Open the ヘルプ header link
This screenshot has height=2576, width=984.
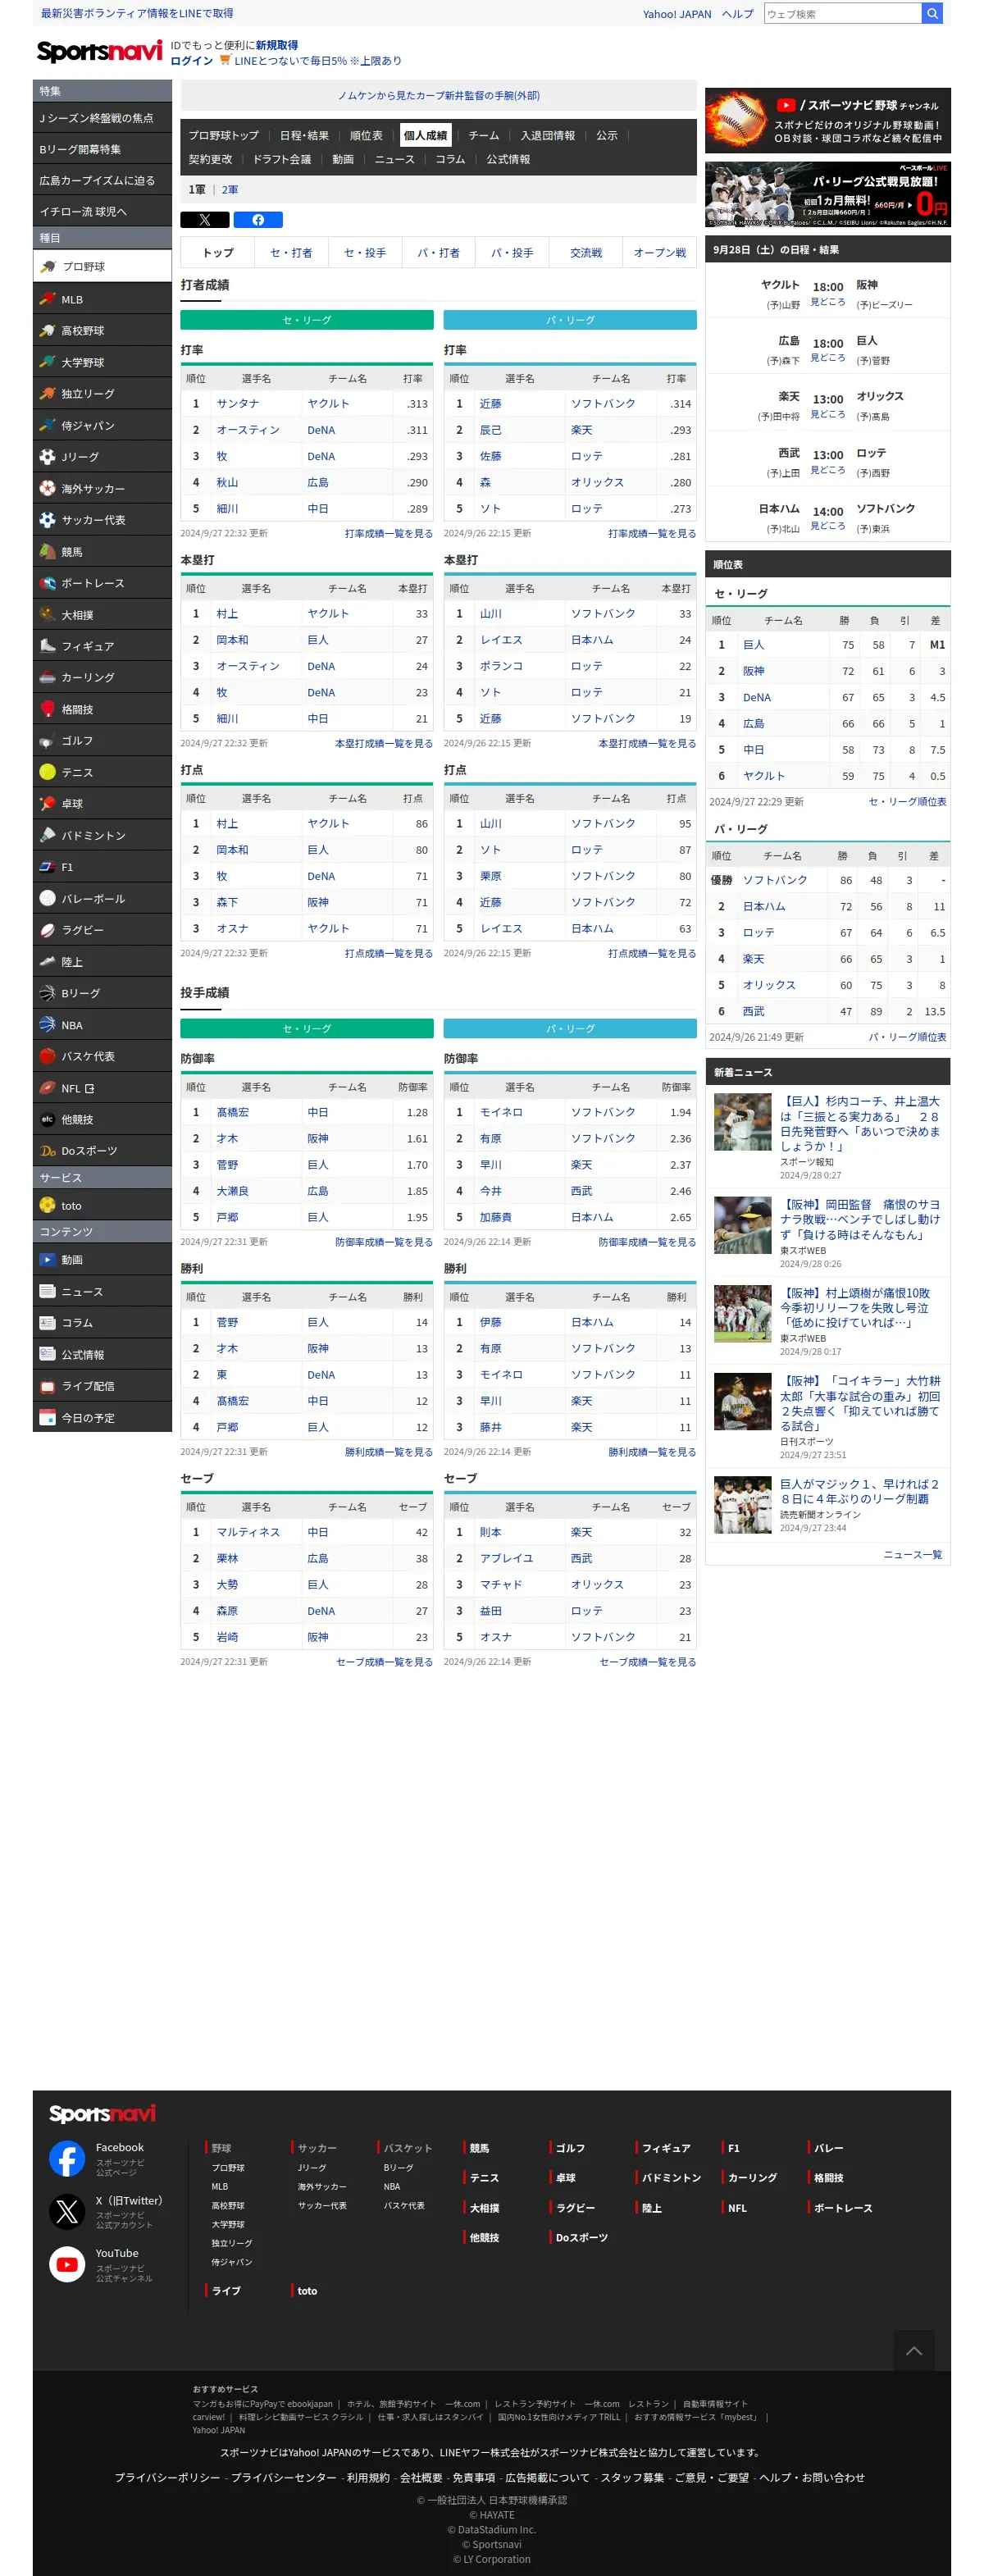(x=737, y=14)
